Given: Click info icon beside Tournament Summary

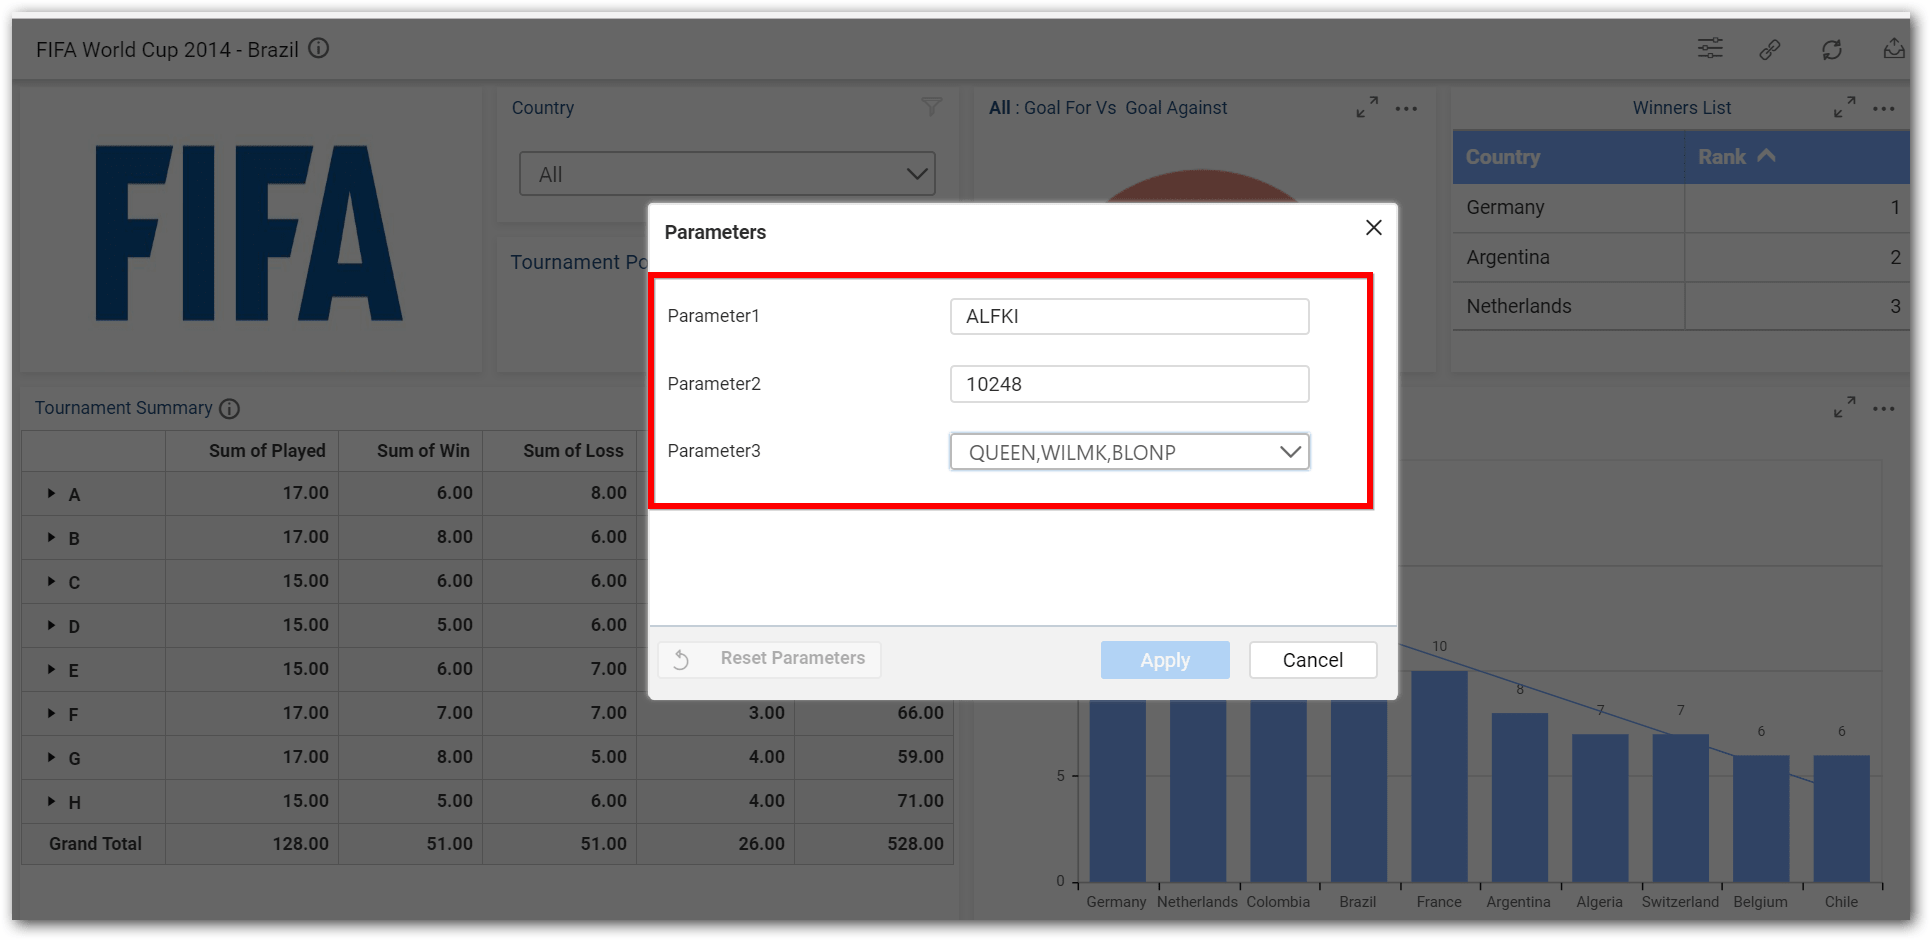Looking at the screenshot, I should [229, 408].
